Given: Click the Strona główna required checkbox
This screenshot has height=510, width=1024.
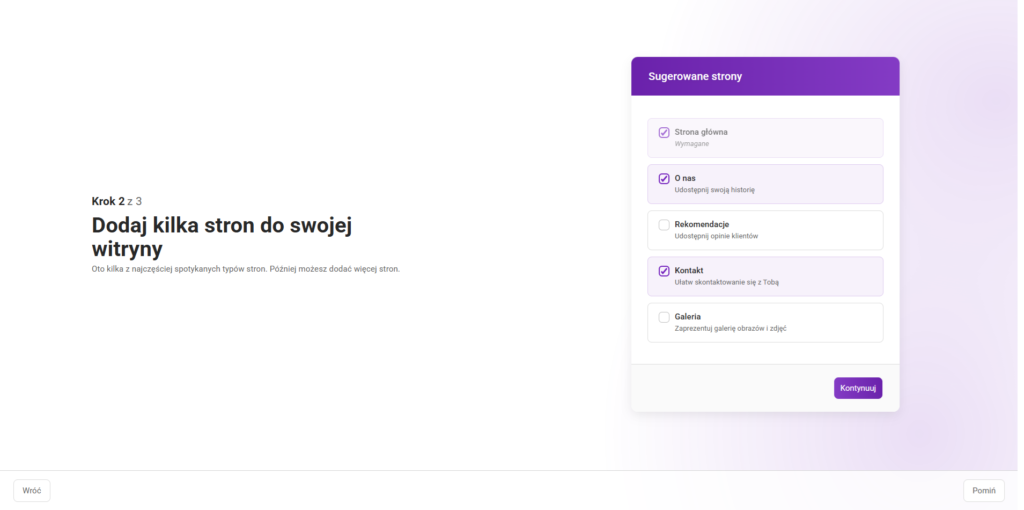Looking at the screenshot, I should [664, 132].
